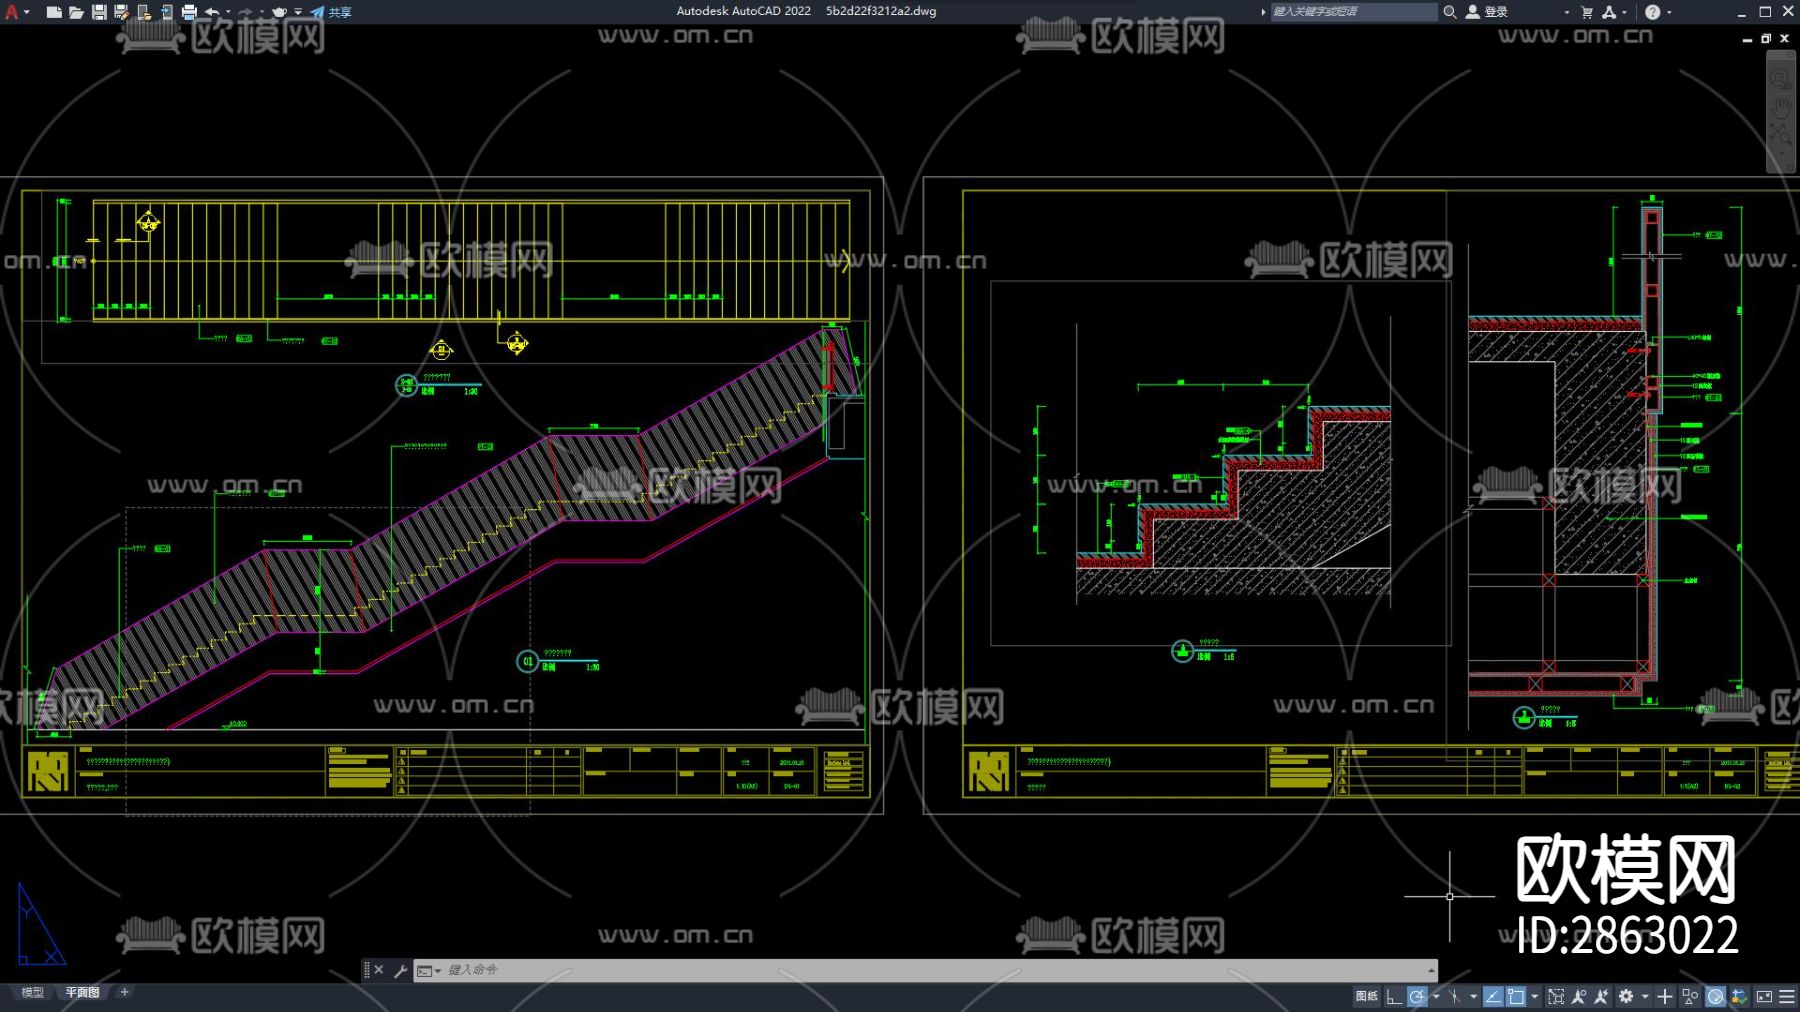The image size is (1800, 1012).
Task: Expand the redo history dropdown
Action: click(261, 12)
